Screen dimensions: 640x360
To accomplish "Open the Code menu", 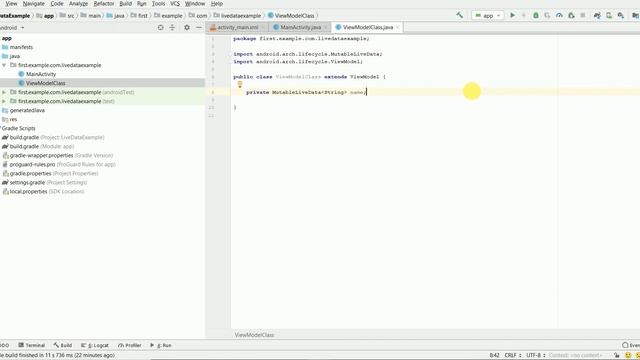I will pos(57,4).
